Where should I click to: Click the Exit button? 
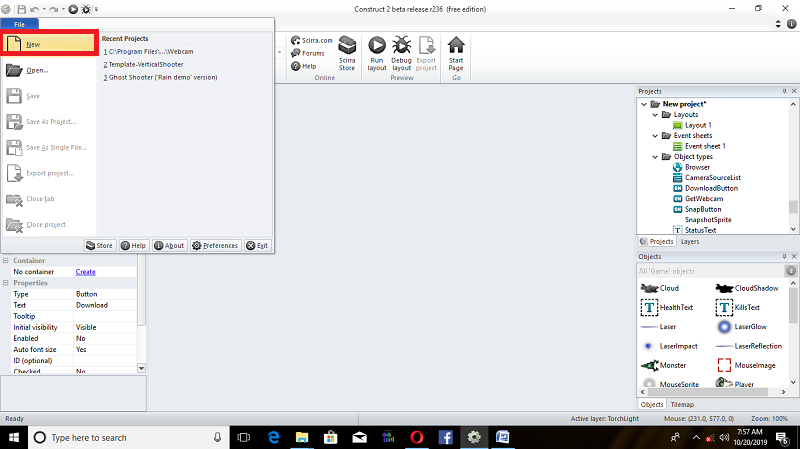click(x=257, y=245)
